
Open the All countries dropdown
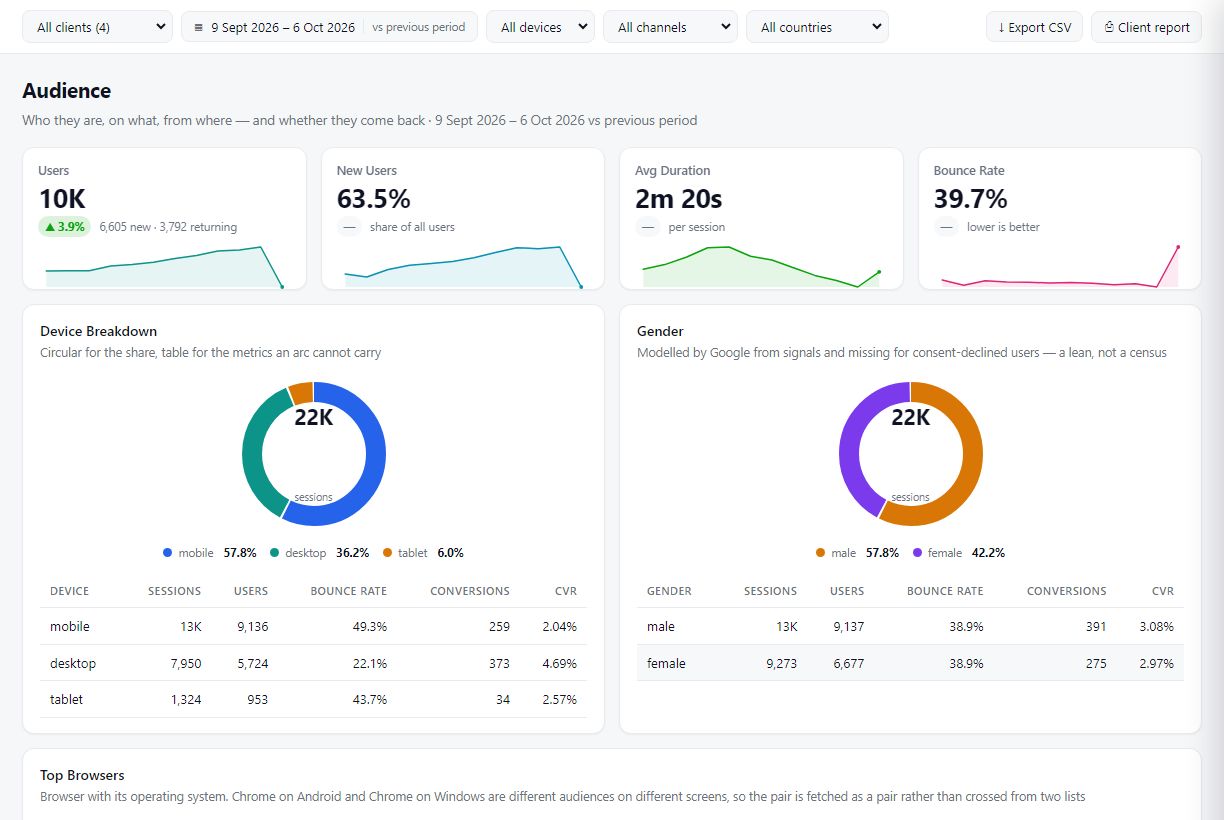(x=817, y=27)
